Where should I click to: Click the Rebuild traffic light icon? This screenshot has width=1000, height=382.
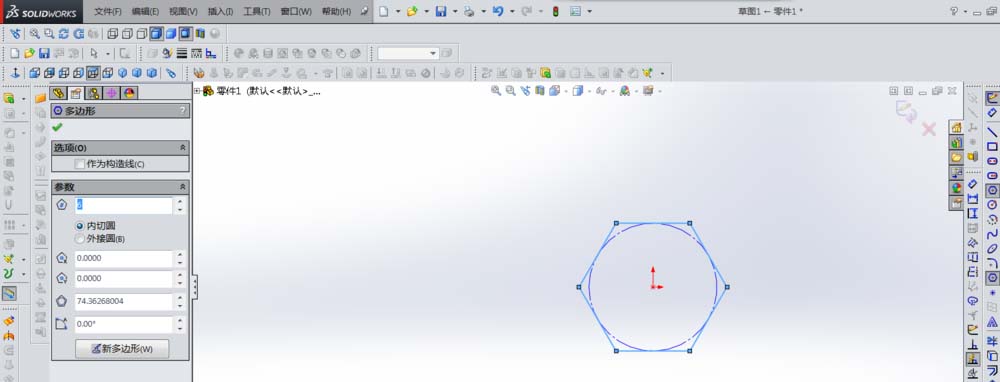(x=555, y=11)
